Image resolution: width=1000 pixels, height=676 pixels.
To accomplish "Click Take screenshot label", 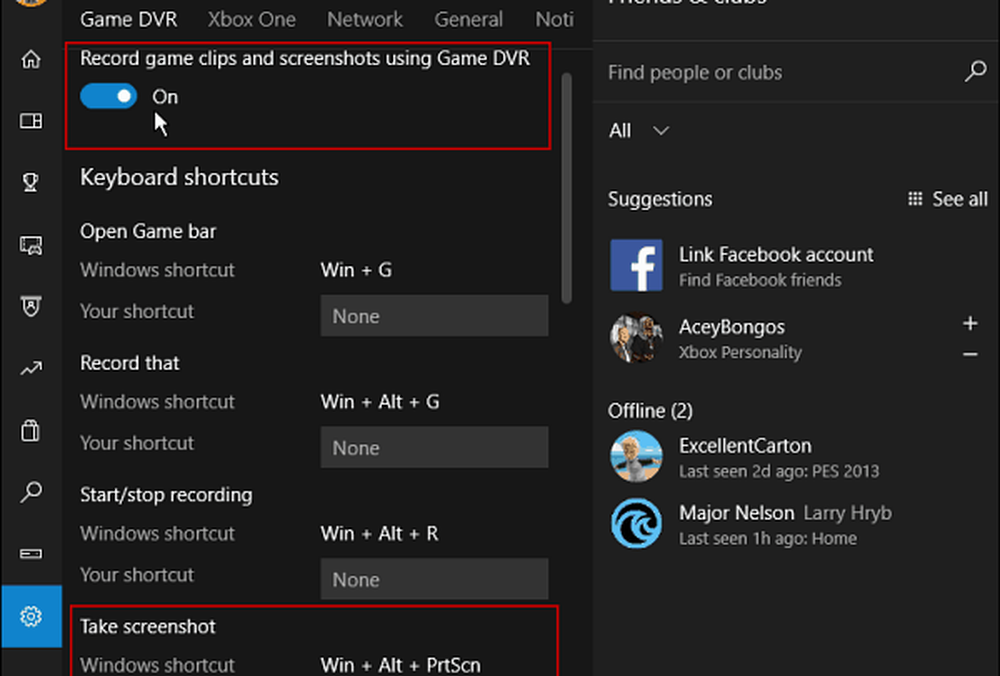I will click(x=148, y=627).
